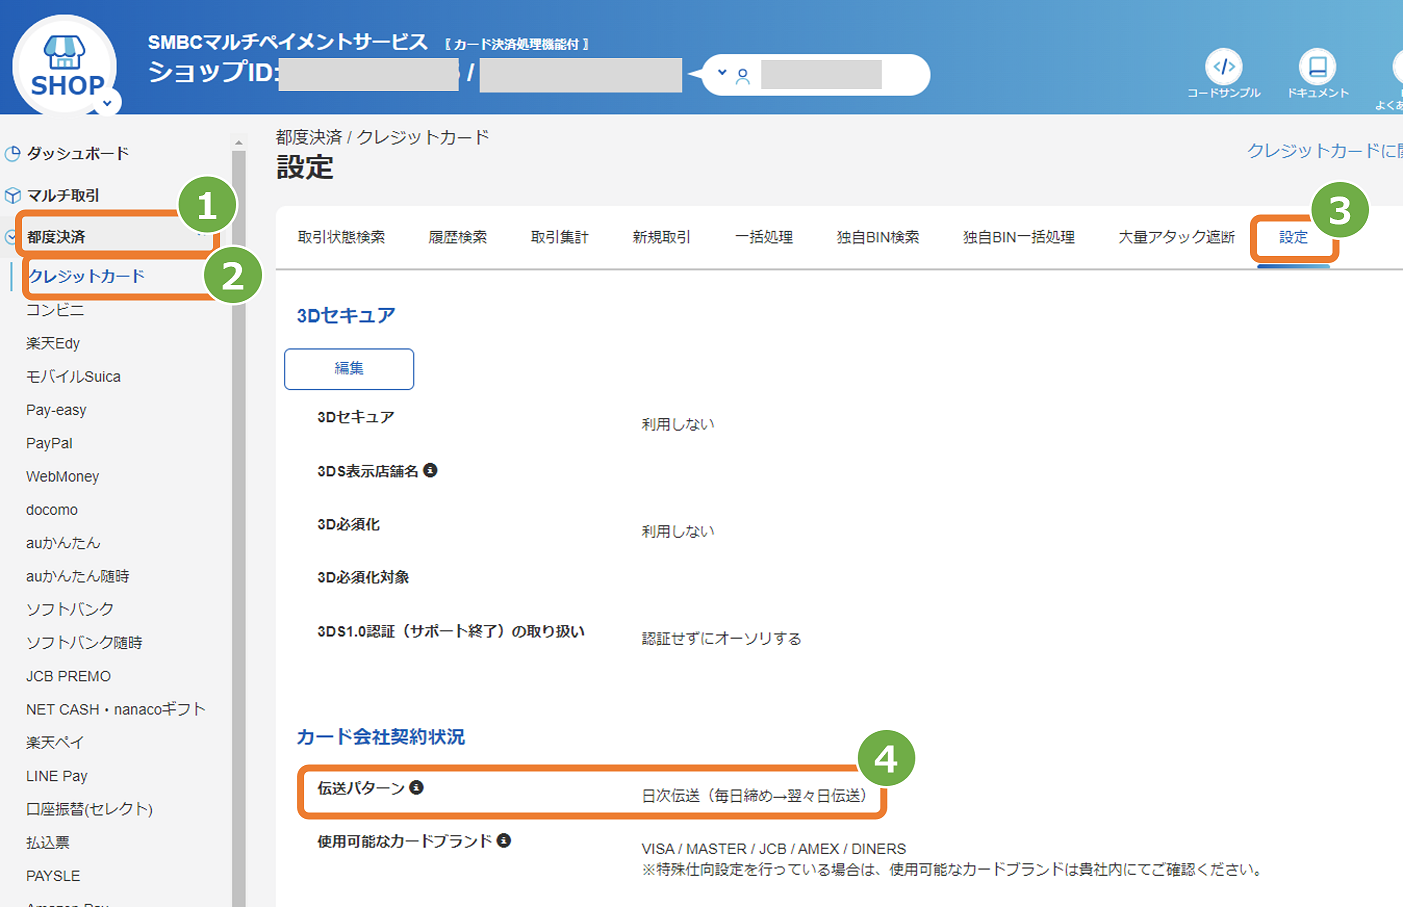The image size is (1403, 907).
Task: Click the dashboard icon in sidebar
Action: pos(13,154)
